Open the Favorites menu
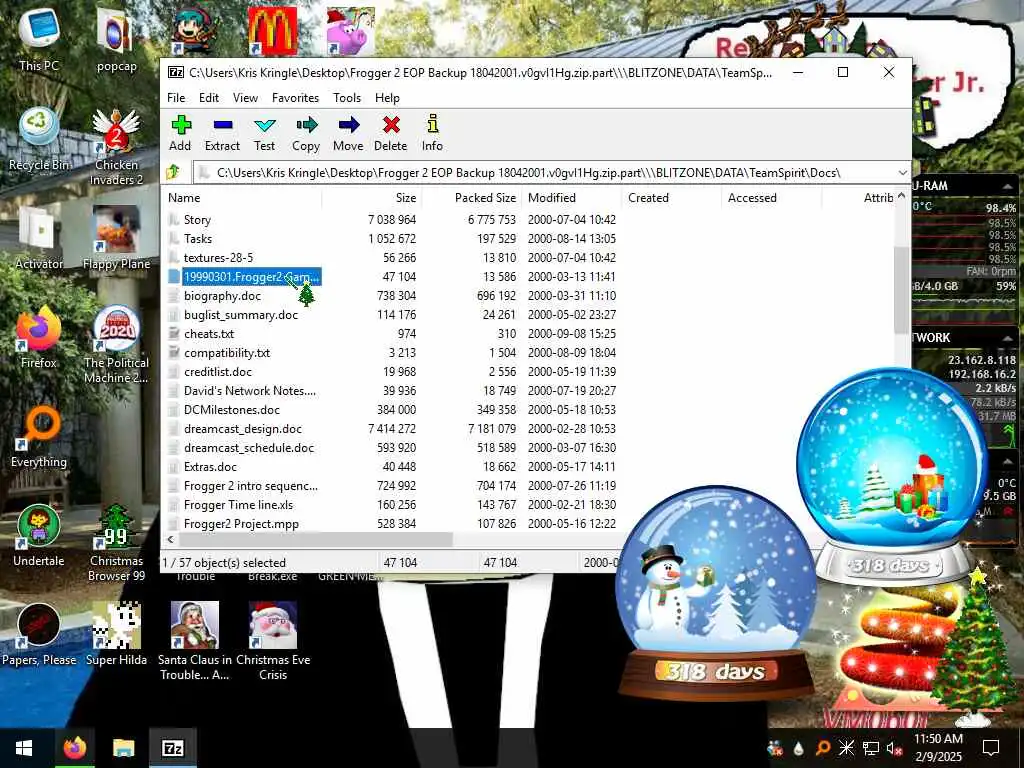The height and width of the screenshot is (768, 1024). (x=295, y=98)
